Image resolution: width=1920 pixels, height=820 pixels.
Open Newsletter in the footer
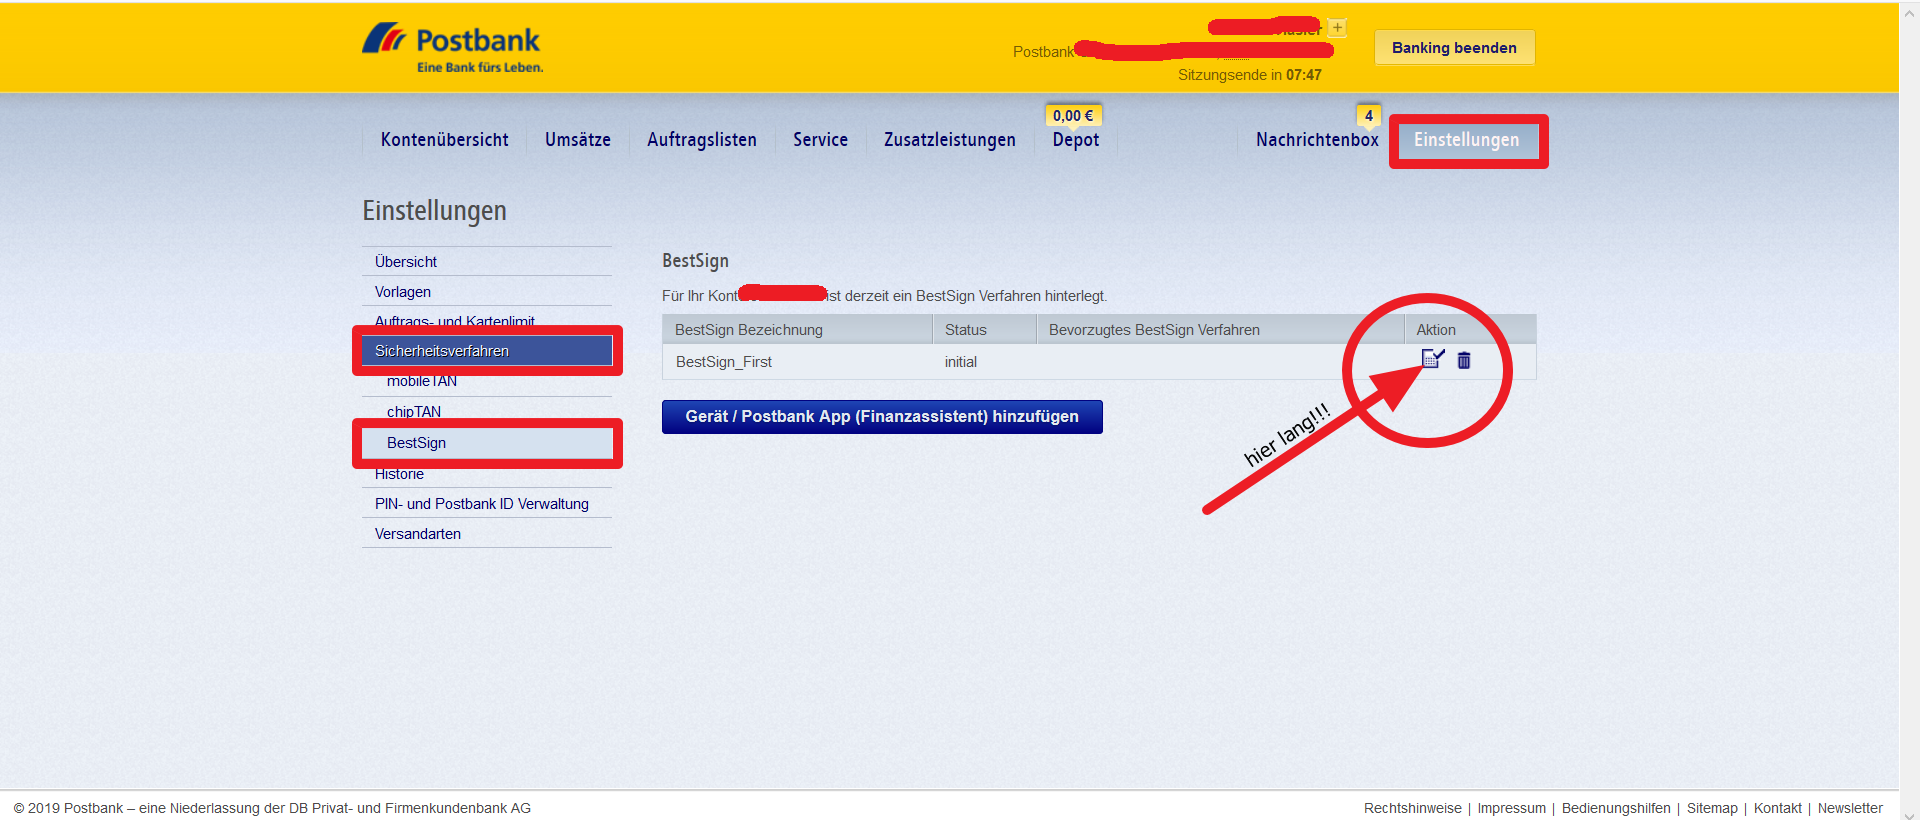pyautogui.click(x=1850, y=808)
